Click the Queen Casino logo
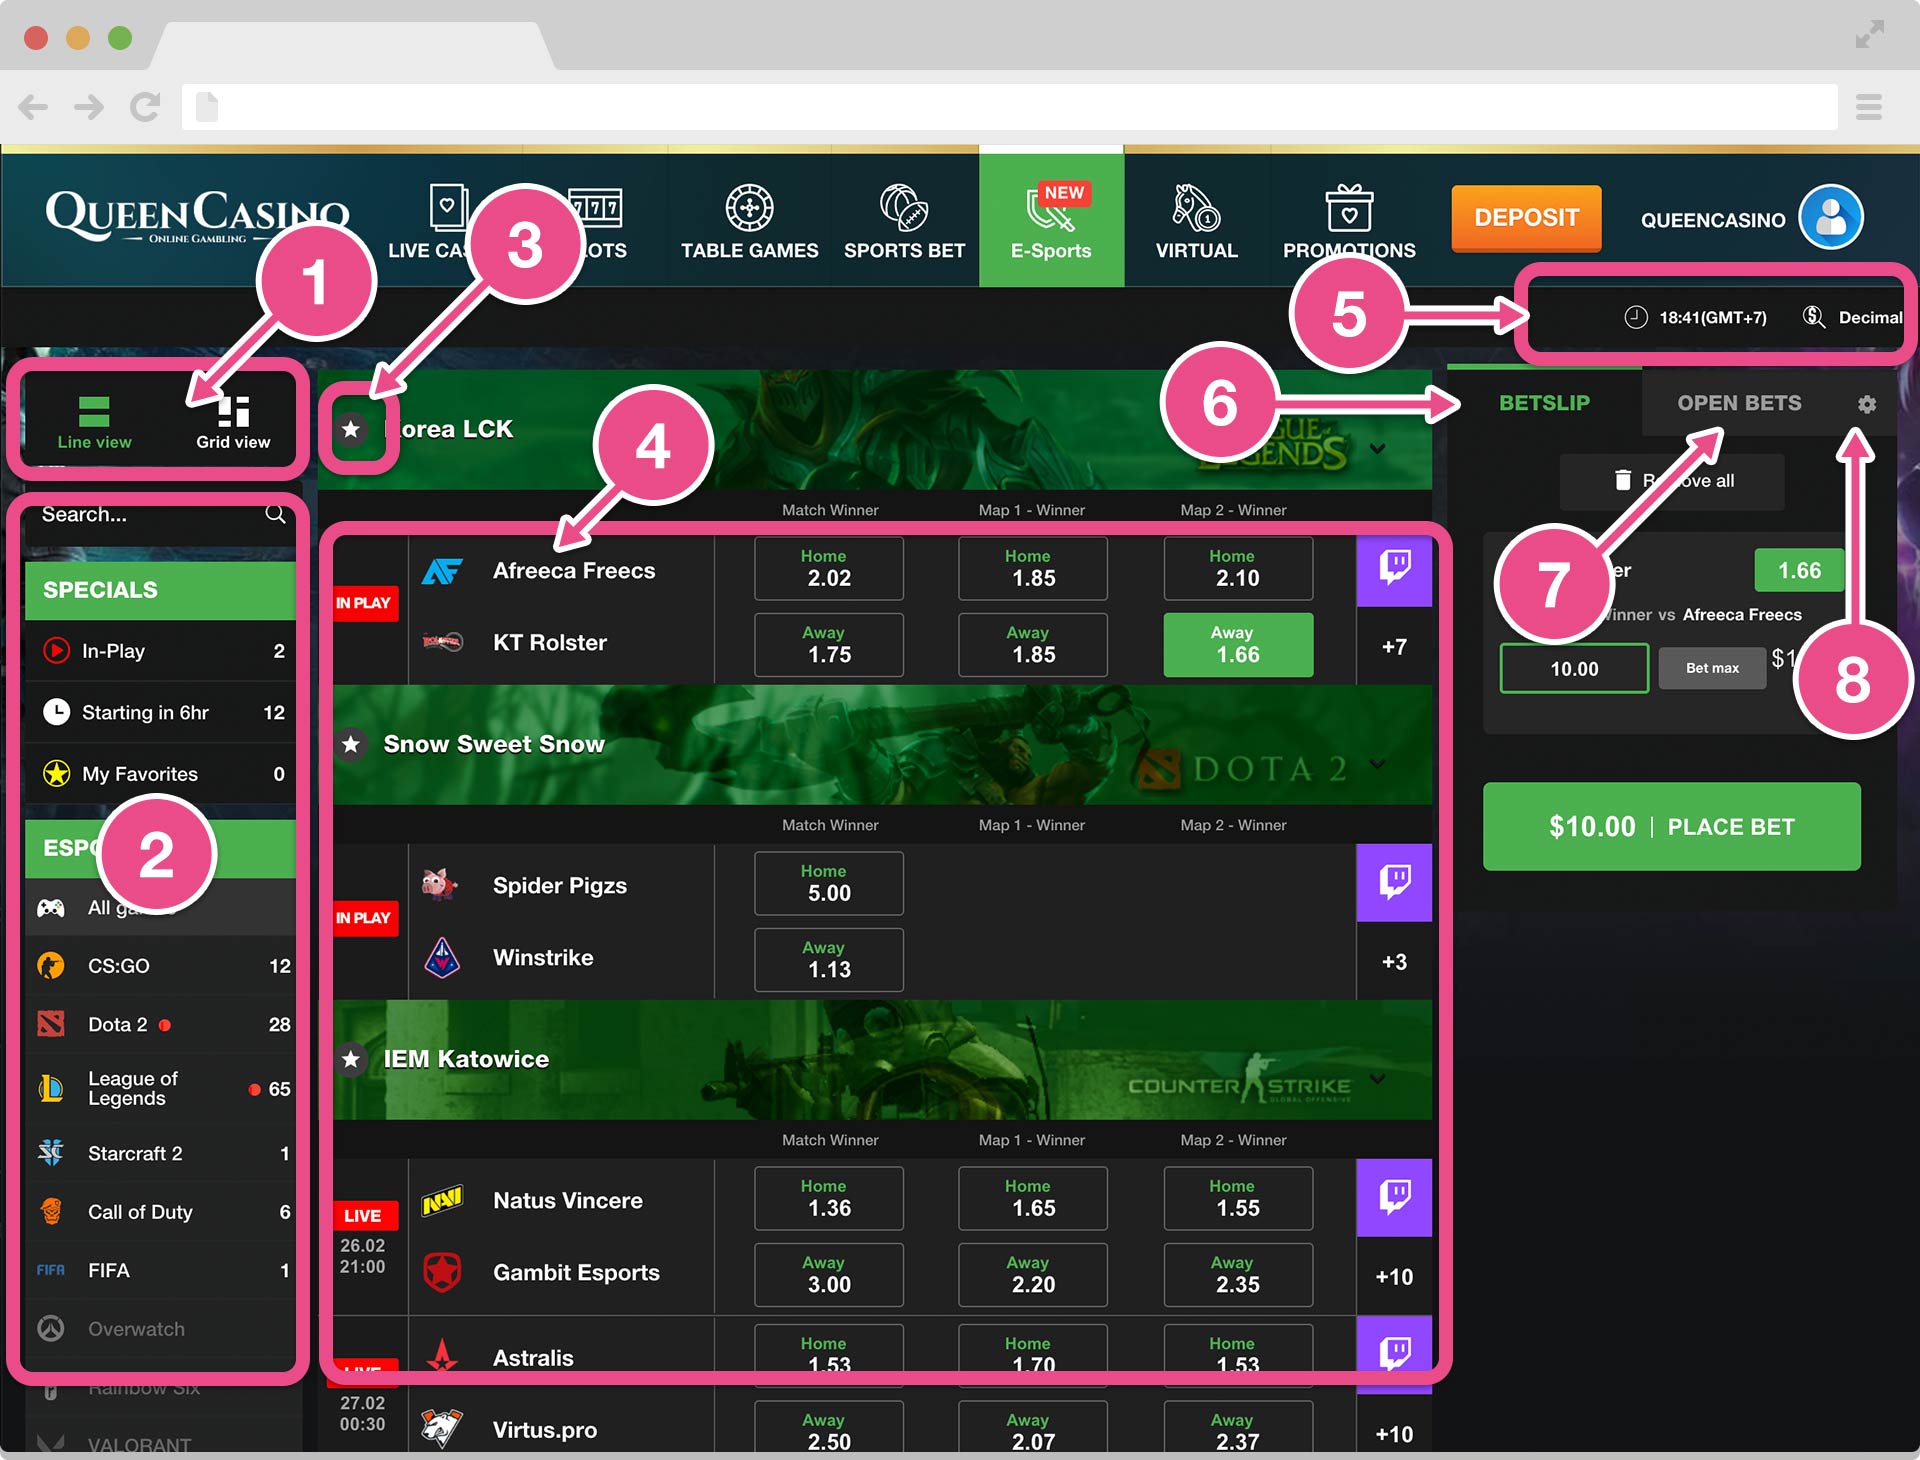 point(197,216)
